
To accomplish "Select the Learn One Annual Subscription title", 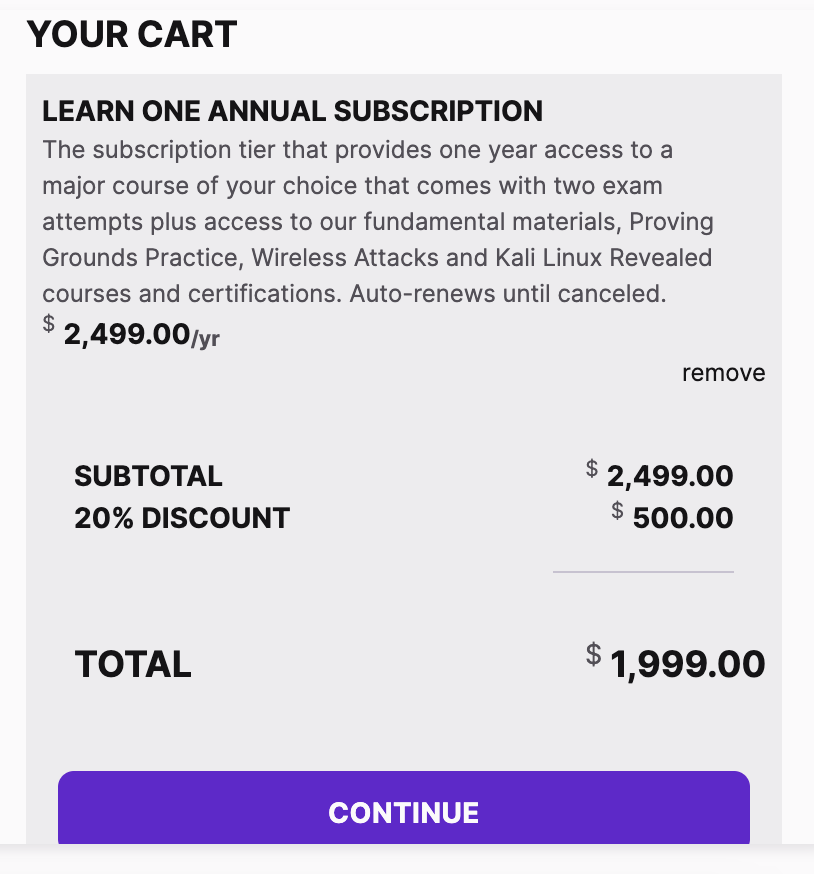I will pos(292,111).
